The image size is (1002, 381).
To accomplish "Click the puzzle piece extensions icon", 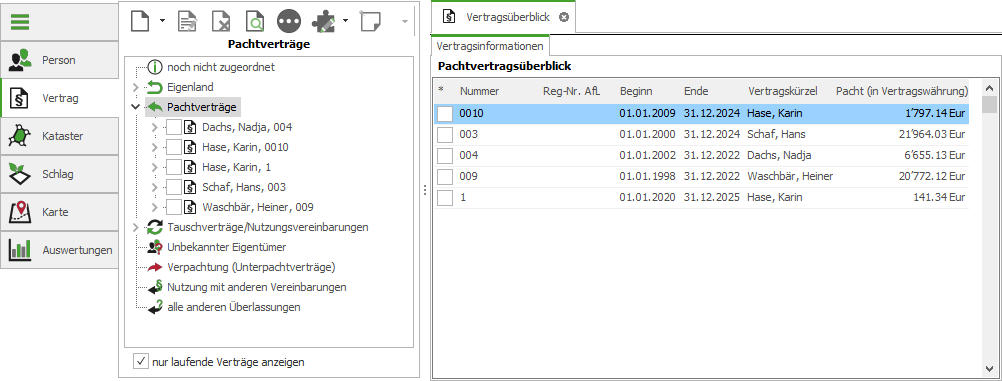I will (x=325, y=21).
